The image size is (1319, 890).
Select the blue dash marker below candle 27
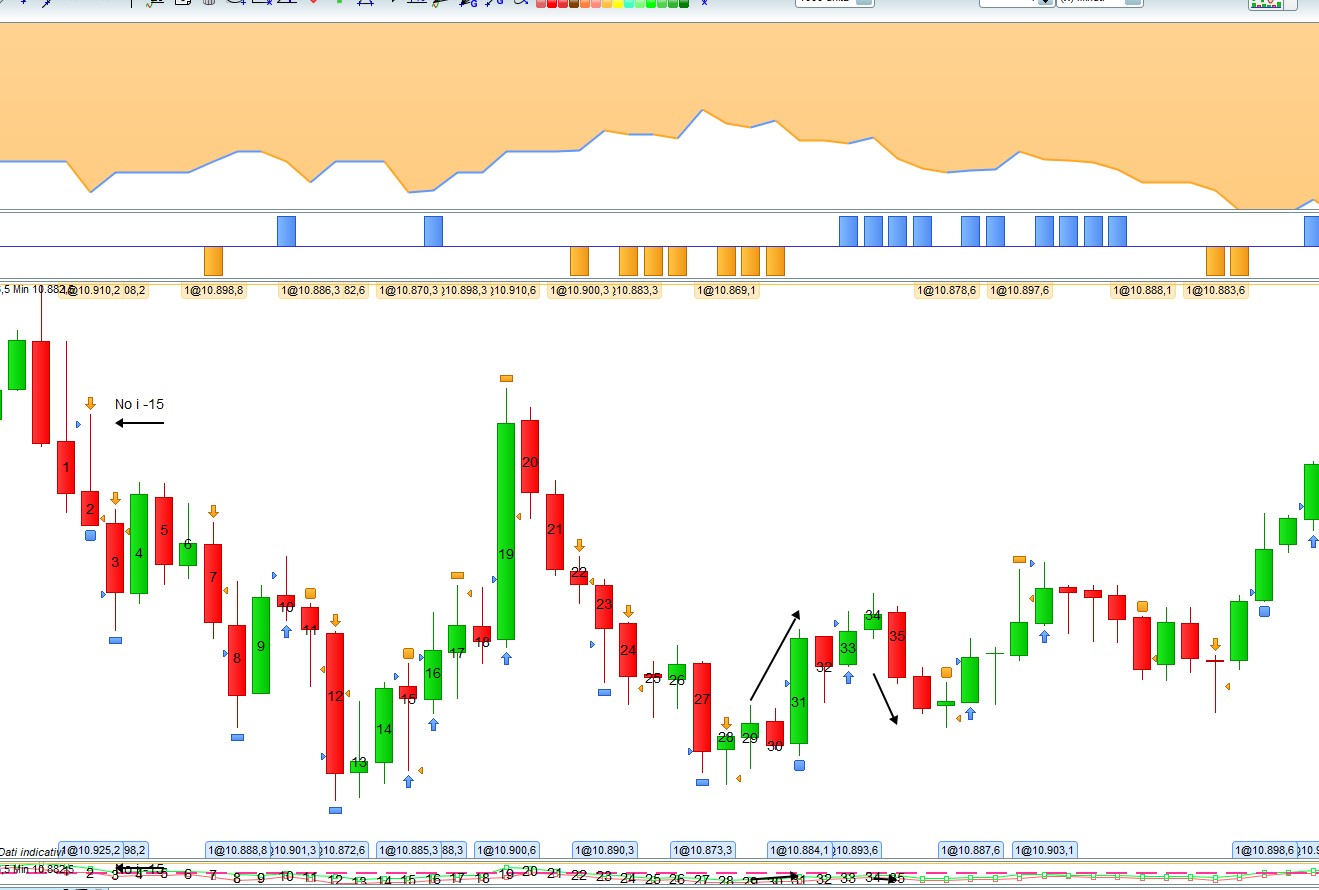click(702, 782)
